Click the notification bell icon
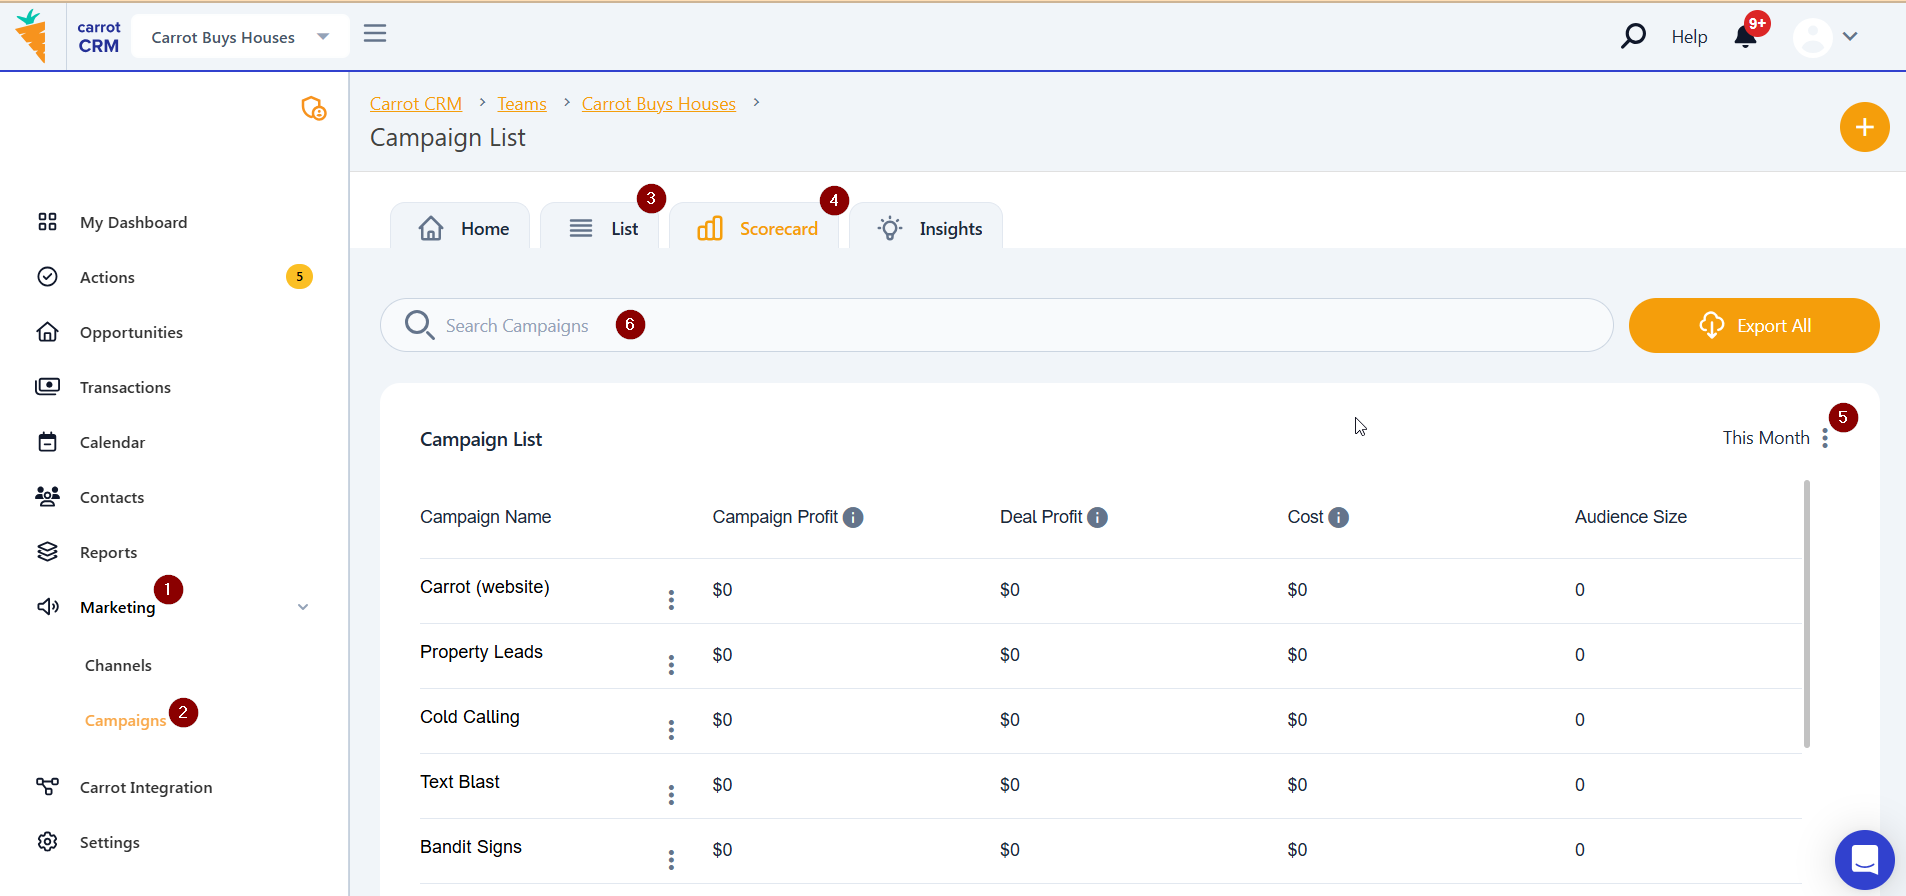1906x896 pixels. 1745,37
